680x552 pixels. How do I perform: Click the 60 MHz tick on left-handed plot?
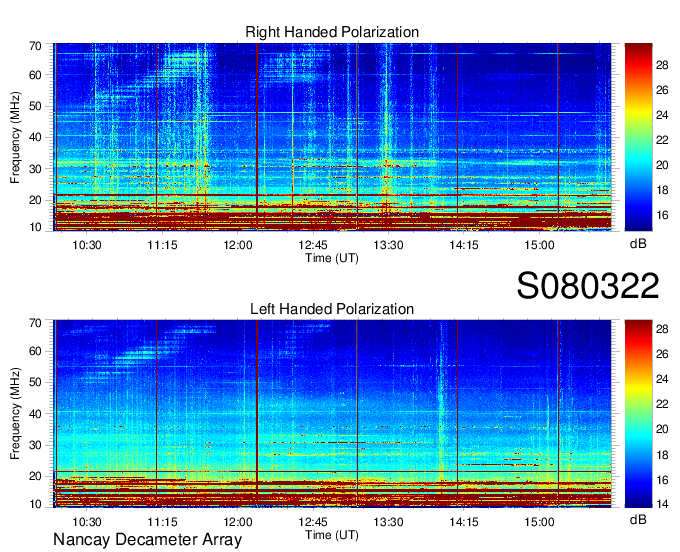coord(35,351)
